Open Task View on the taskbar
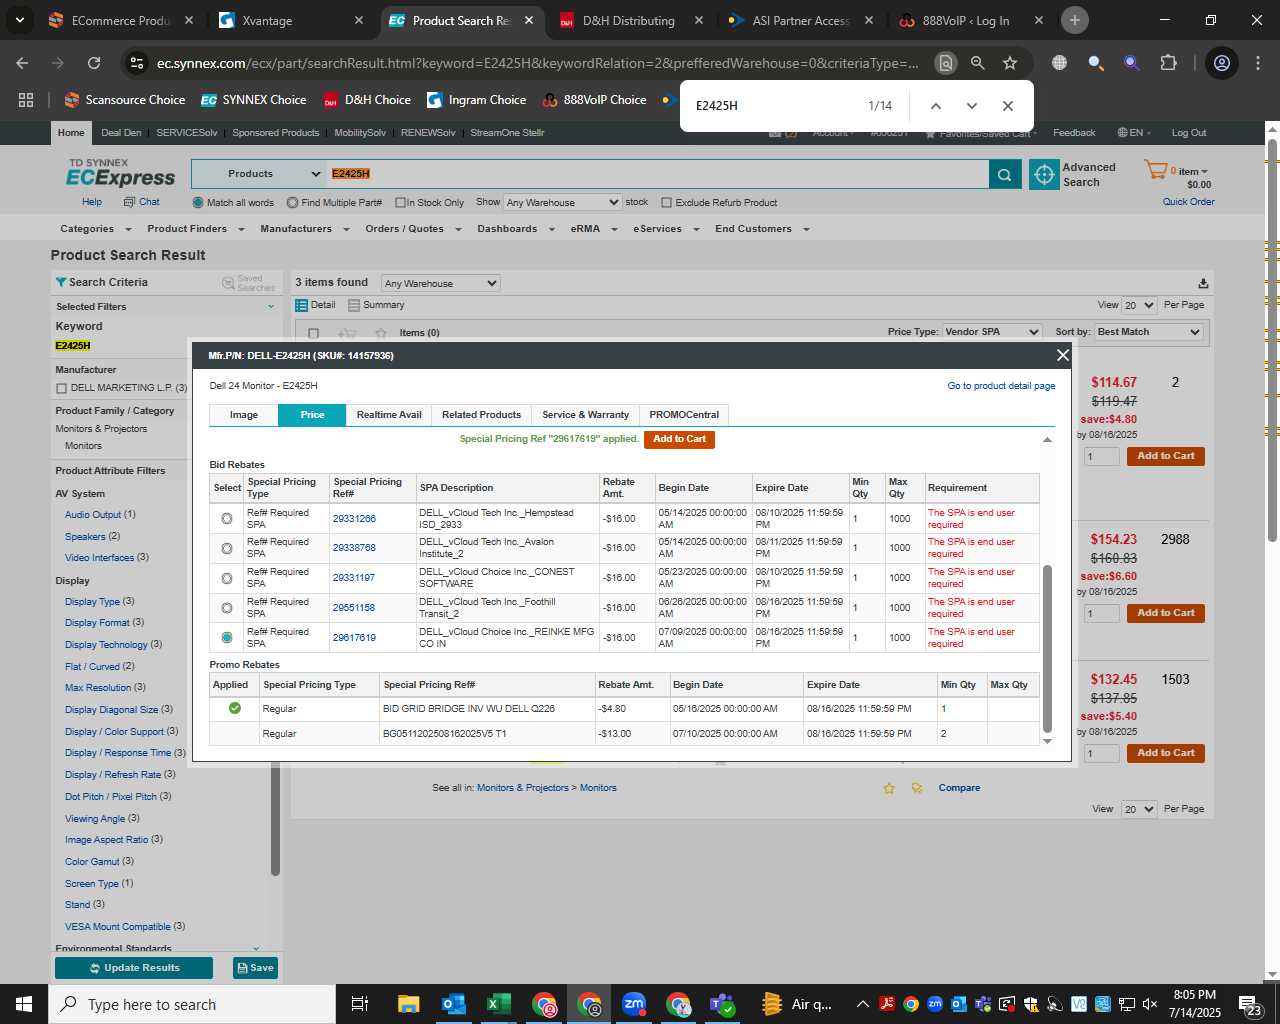Viewport: 1280px width, 1024px height. point(360,1004)
